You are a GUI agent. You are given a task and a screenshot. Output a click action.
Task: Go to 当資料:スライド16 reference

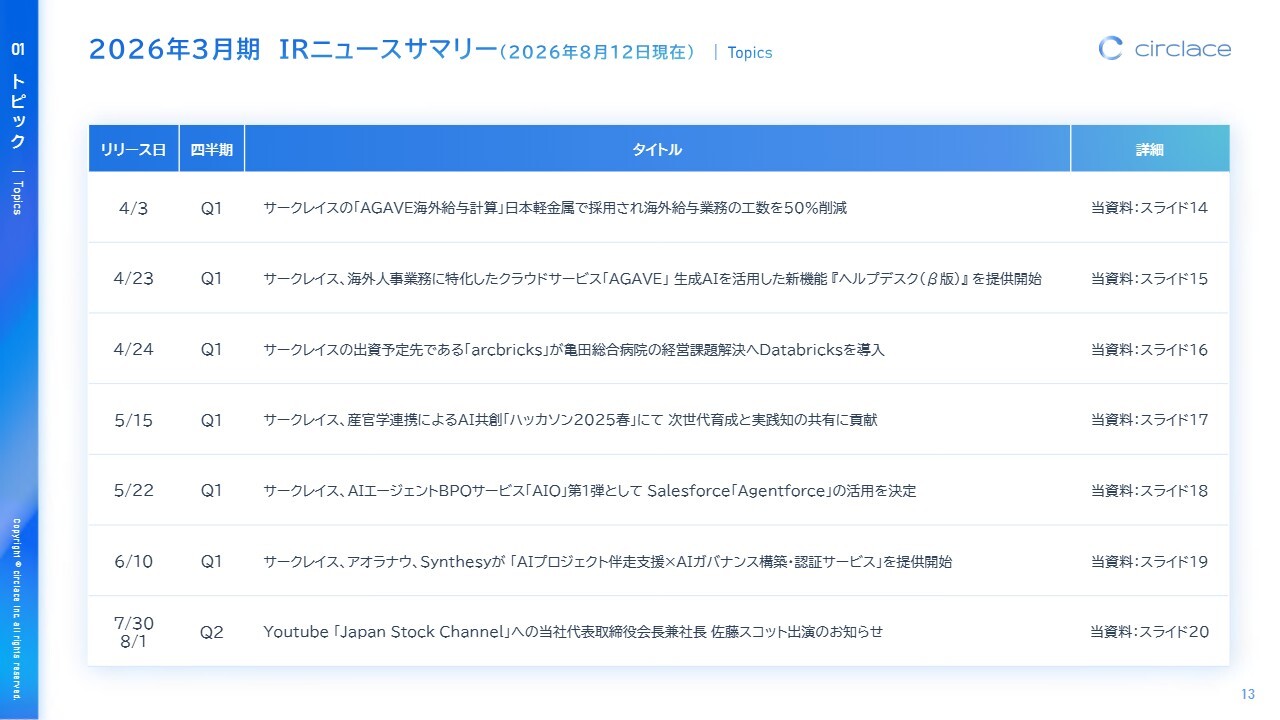(x=1150, y=350)
